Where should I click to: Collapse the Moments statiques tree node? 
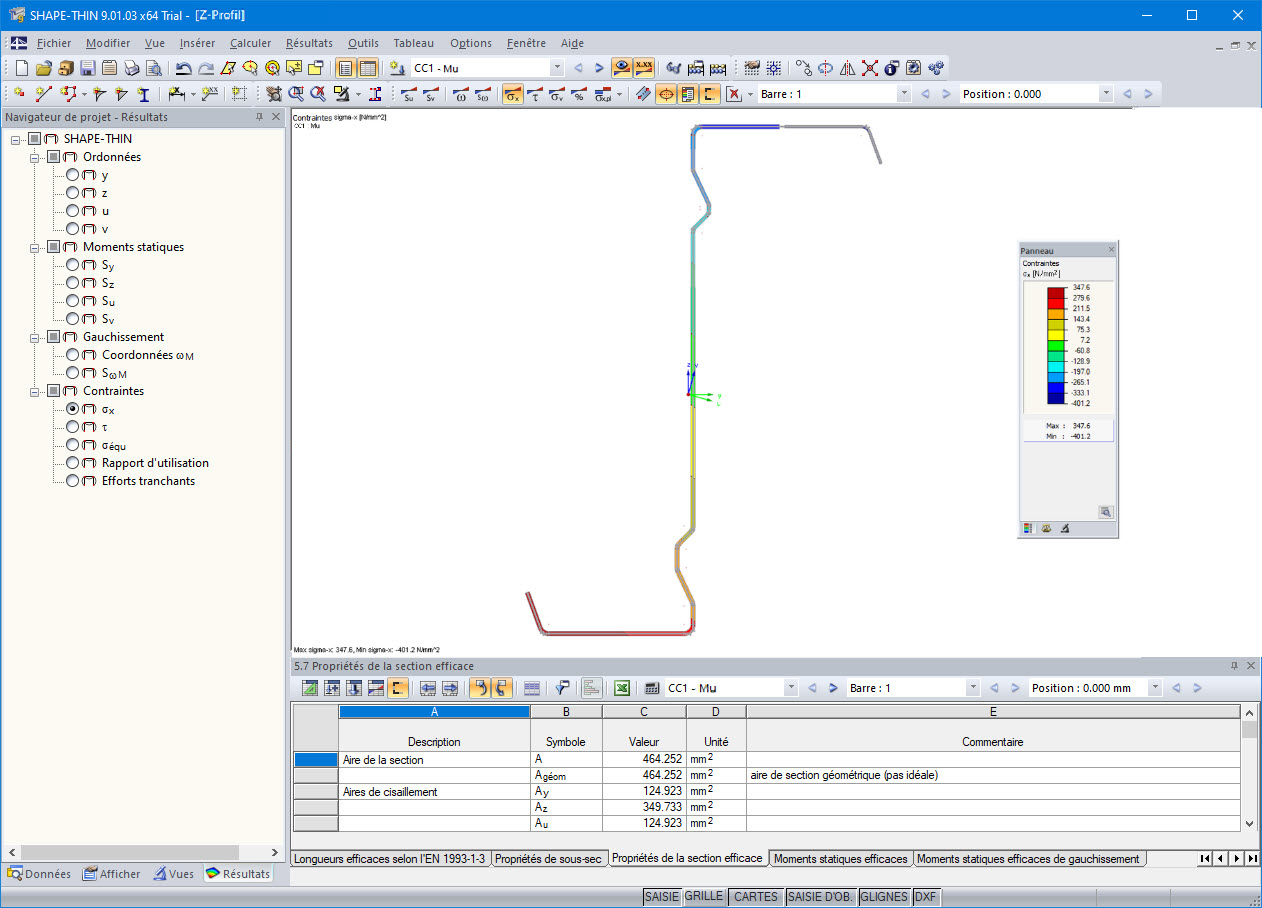(35, 247)
